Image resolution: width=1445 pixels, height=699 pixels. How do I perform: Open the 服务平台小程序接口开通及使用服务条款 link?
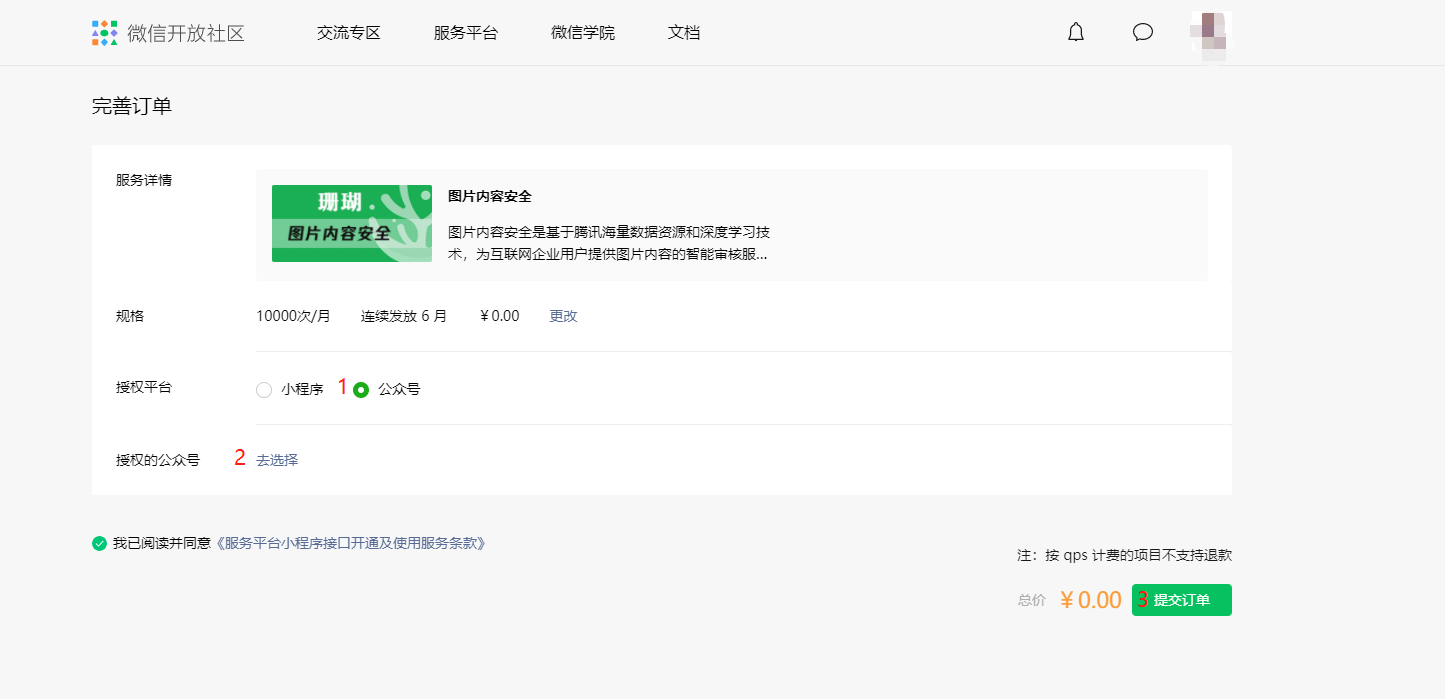coord(350,543)
